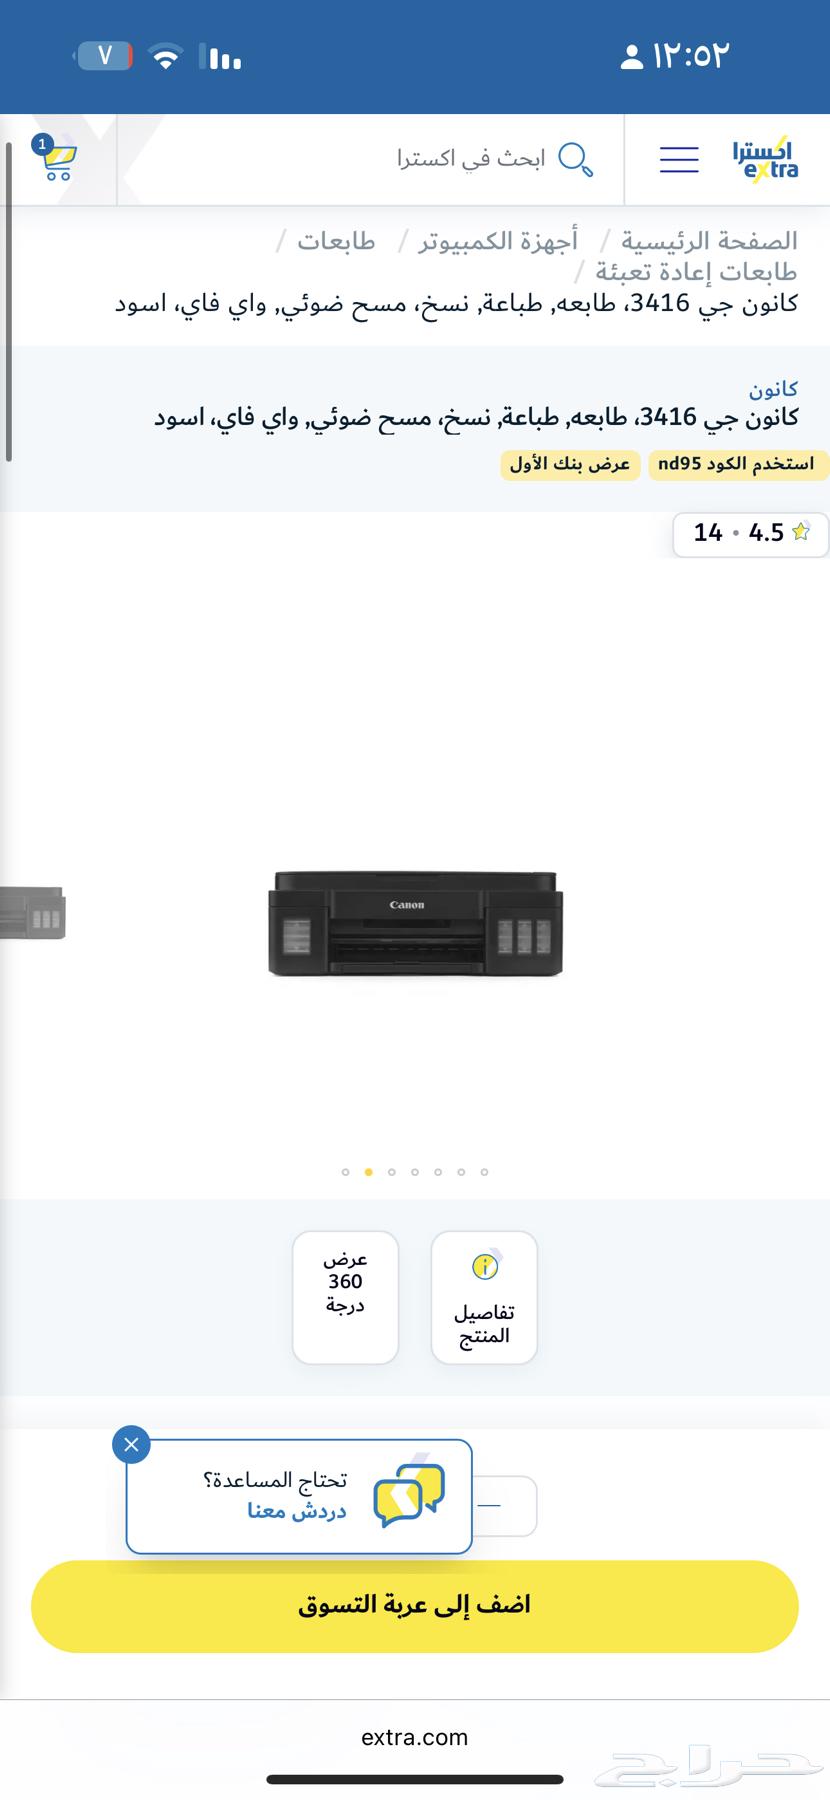Viewport: 830px width, 1800px height.
Task: Select the third image carousel dot
Action: click(x=392, y=1172)
